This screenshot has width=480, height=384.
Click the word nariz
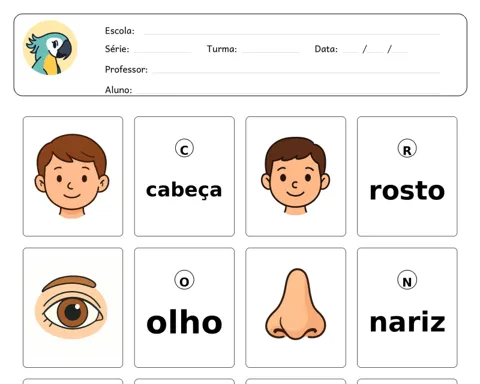tap(407, 322)
